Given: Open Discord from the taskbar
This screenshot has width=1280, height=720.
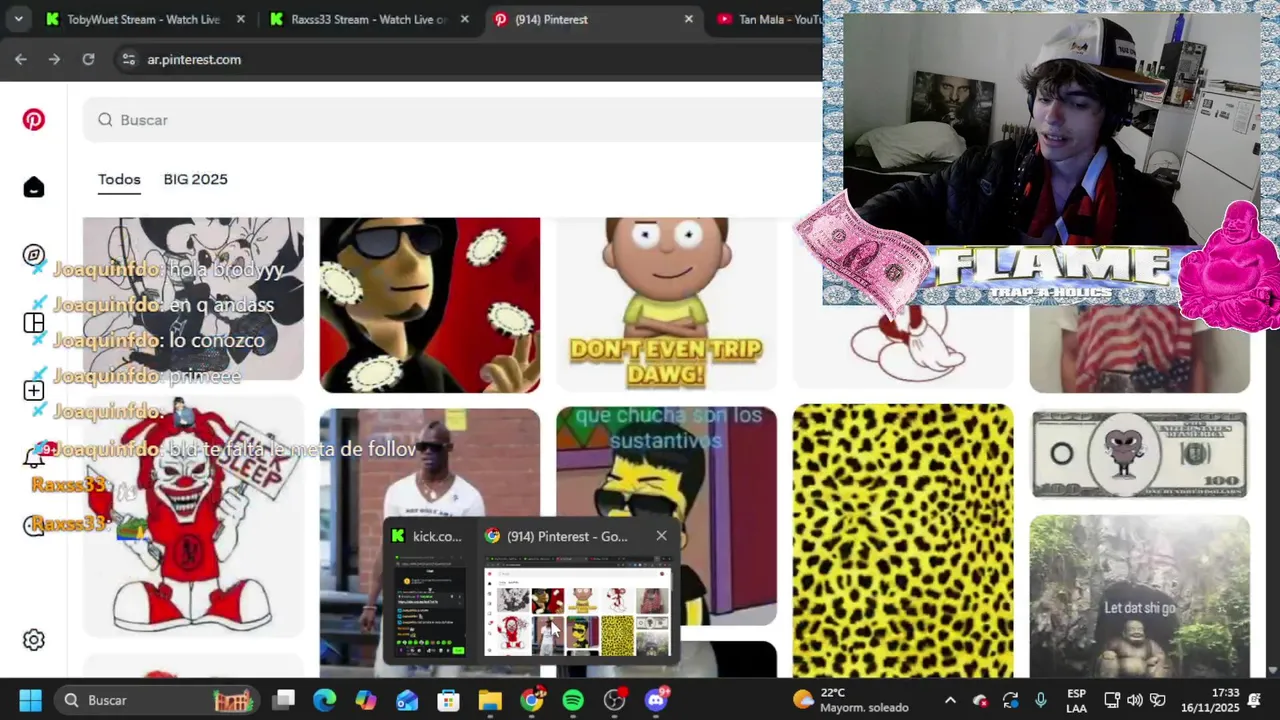Looking at the screenshot, I should pos(657,699).
